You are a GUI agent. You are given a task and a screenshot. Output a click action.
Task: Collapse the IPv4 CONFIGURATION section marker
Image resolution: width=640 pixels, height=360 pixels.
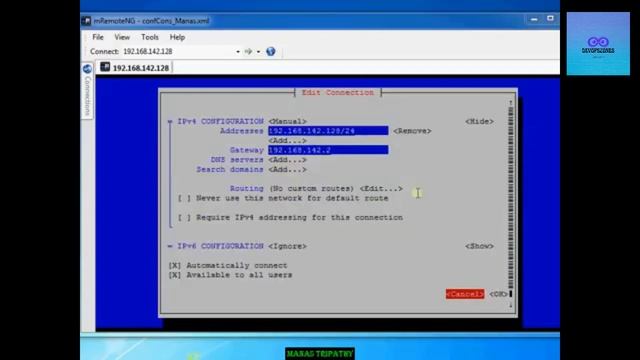pyautogui.click(x=170, y=122)
